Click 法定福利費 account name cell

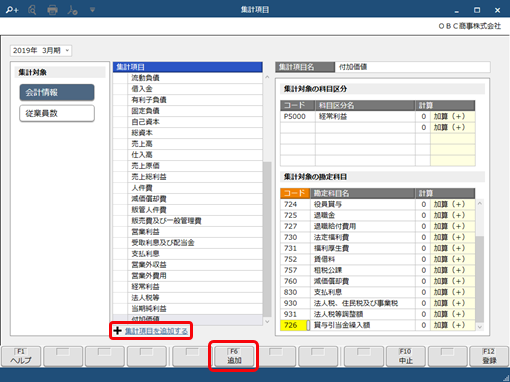tap(363, 237)
